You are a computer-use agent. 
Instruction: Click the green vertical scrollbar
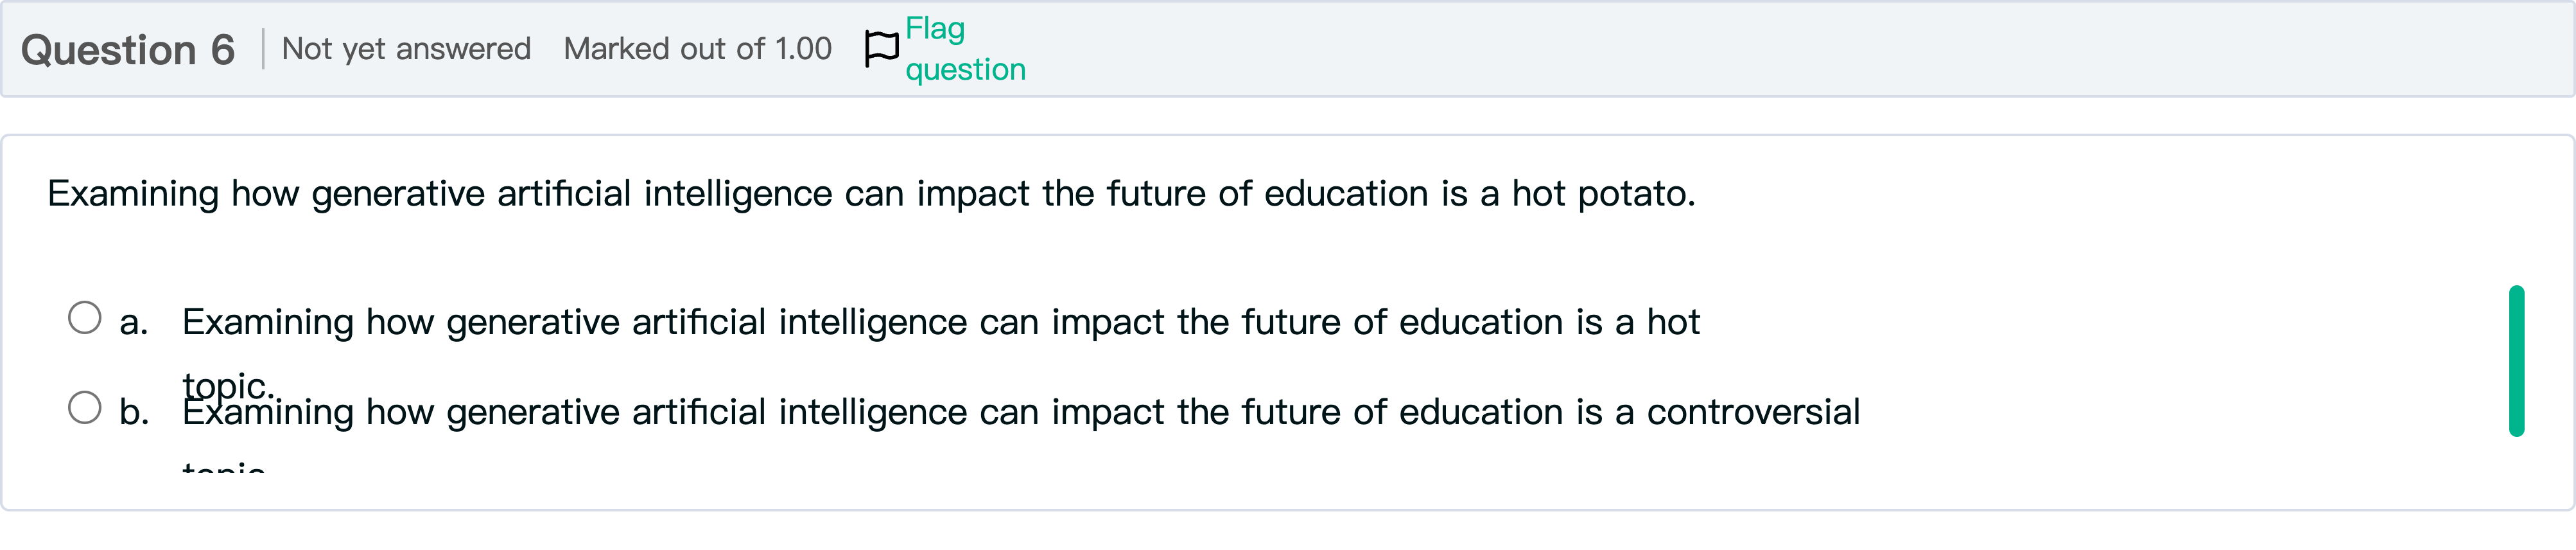tap(2516, 361)
